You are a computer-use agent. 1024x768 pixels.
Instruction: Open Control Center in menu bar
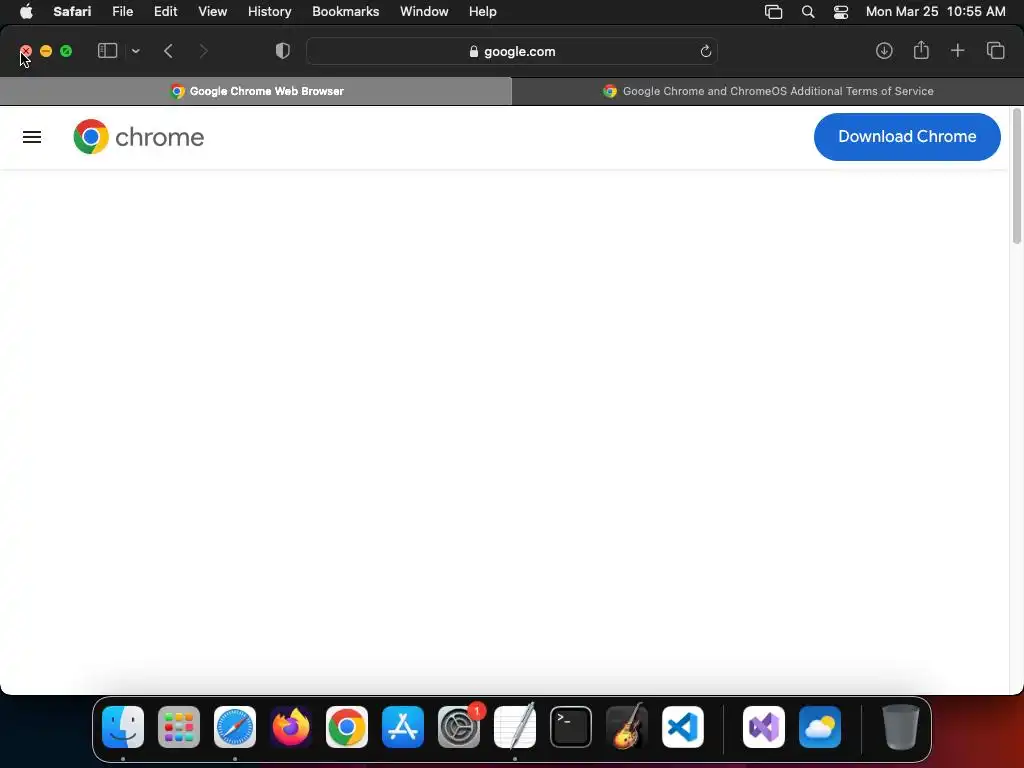[x=840, y=12]
